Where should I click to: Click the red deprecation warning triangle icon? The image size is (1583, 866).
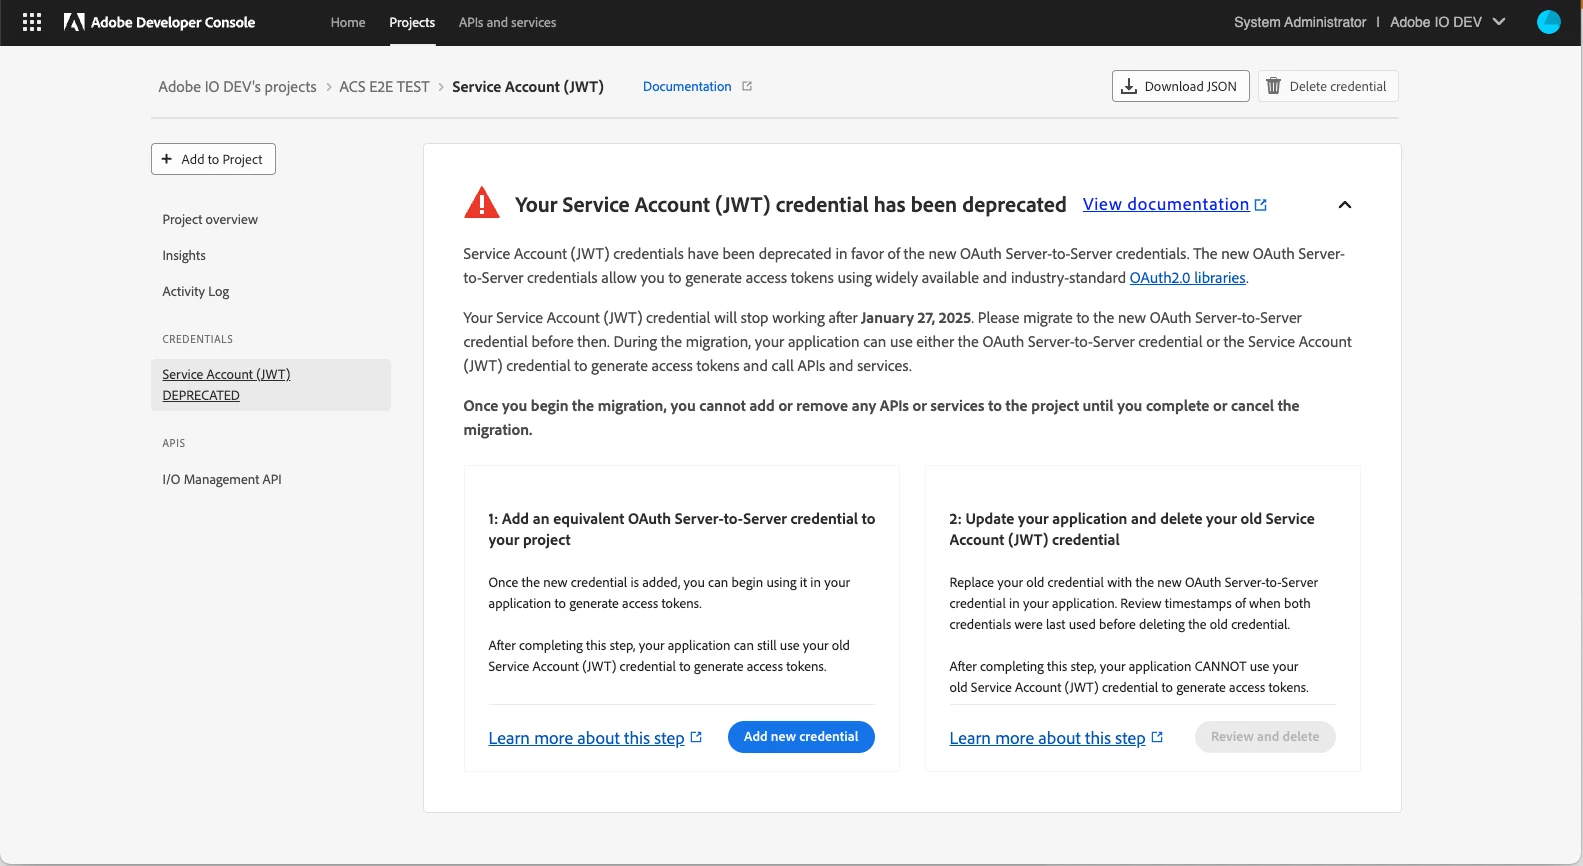tap(482, 203)
